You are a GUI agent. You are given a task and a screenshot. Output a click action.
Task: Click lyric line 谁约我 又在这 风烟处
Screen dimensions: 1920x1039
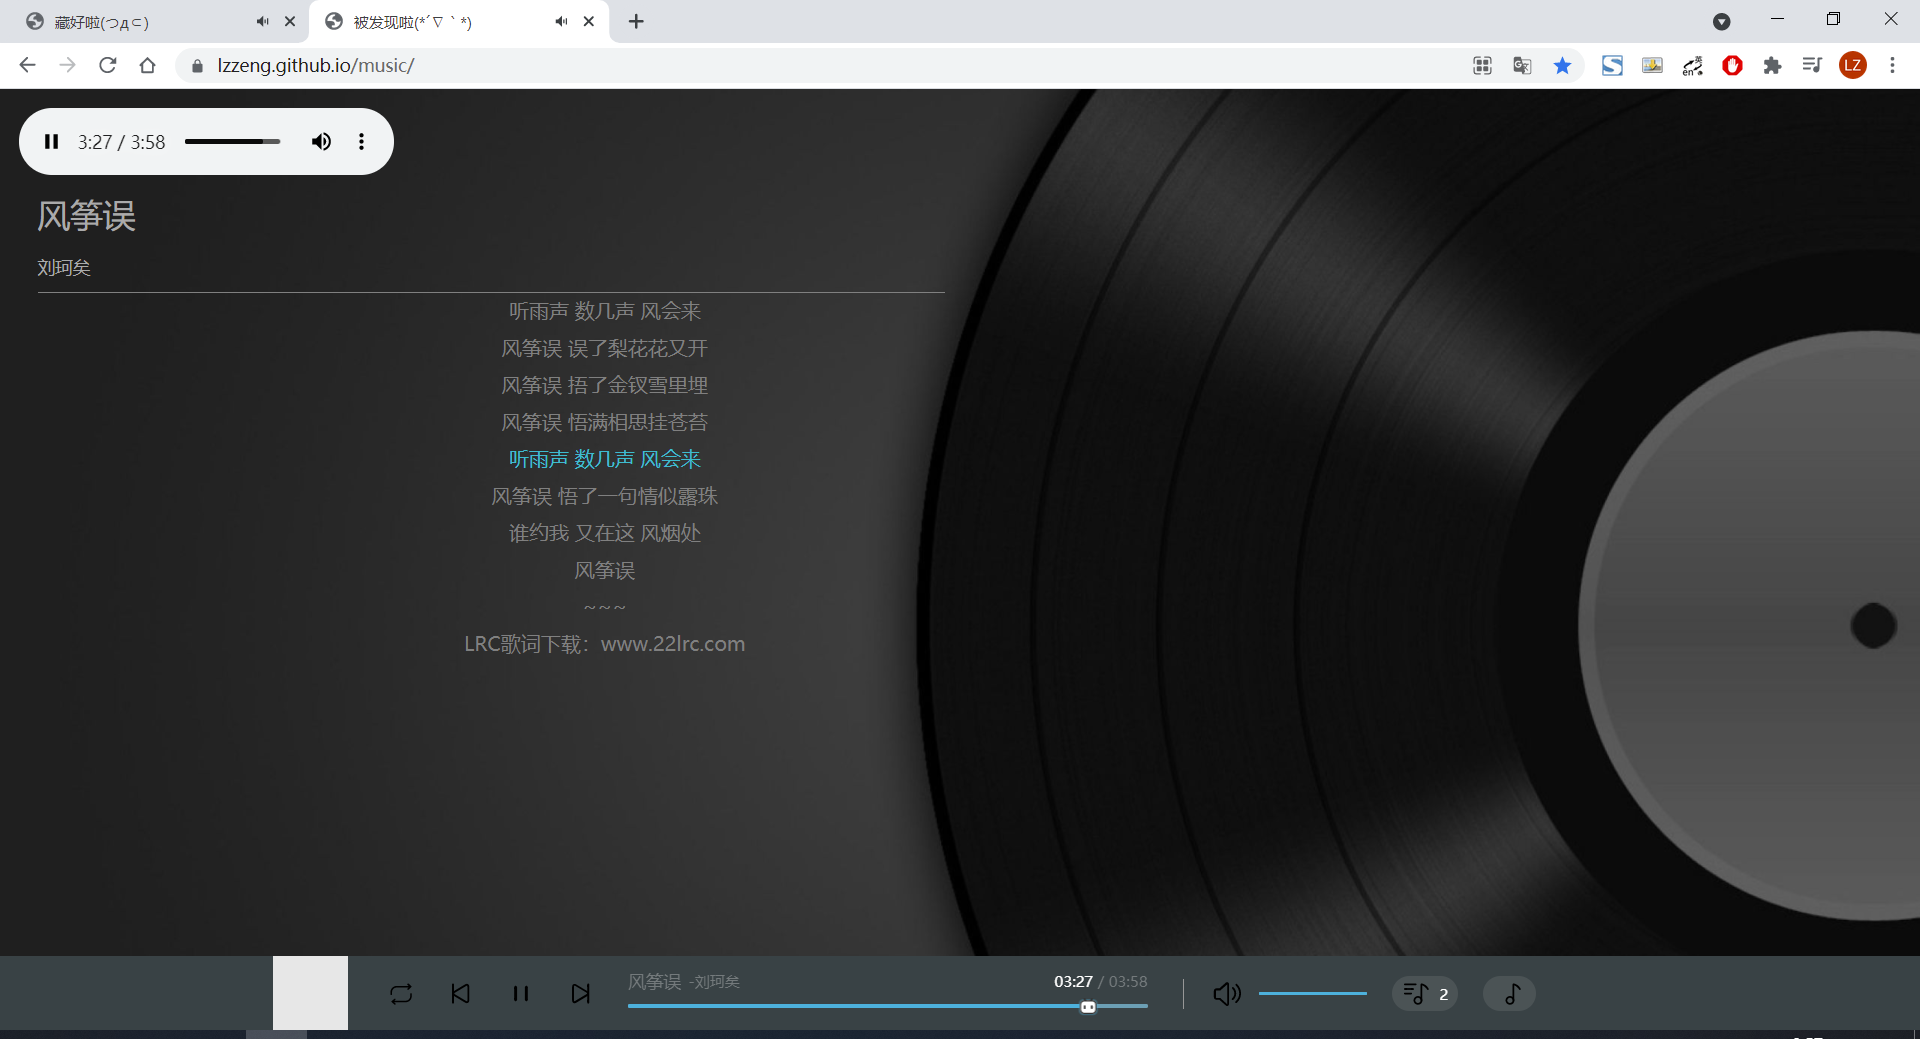[605, 533]
